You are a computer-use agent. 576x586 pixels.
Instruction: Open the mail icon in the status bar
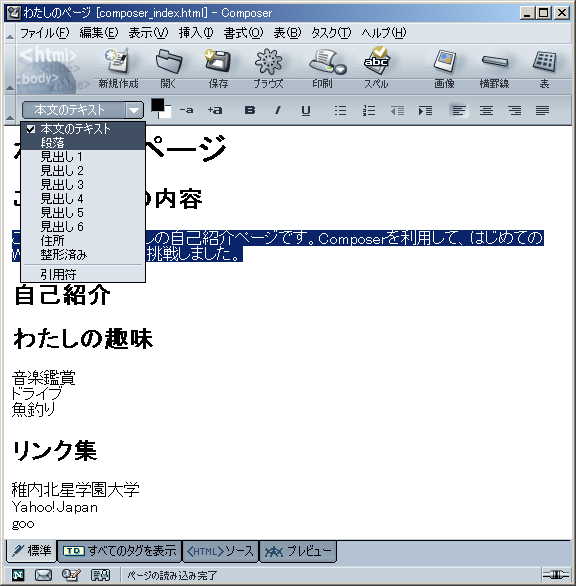point(43,575)
